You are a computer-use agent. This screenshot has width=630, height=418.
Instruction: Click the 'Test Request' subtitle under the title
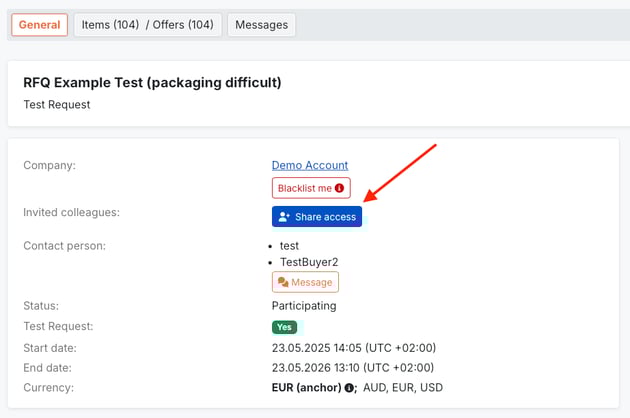tap(57, 104)
